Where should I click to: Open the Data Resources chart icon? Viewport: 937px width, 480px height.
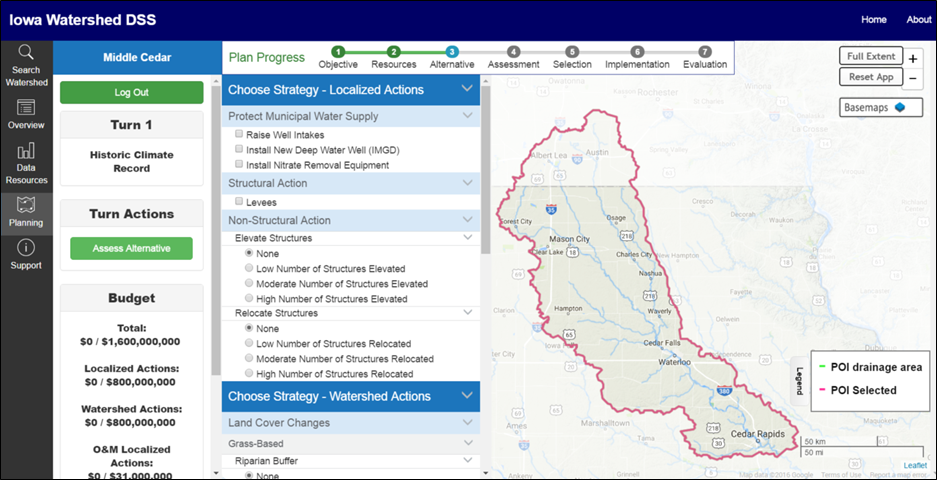26,152
